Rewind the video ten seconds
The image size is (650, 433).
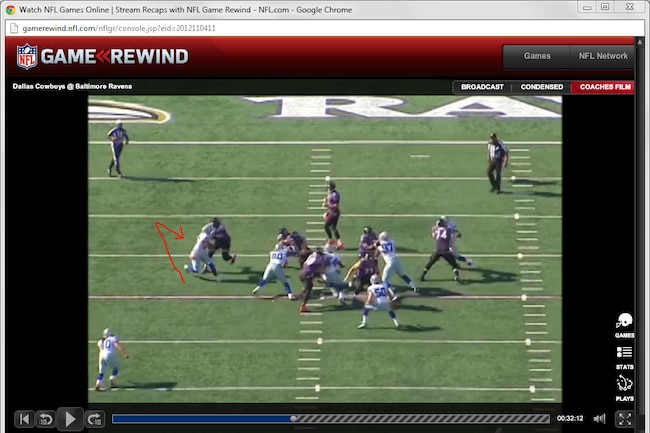46,419
